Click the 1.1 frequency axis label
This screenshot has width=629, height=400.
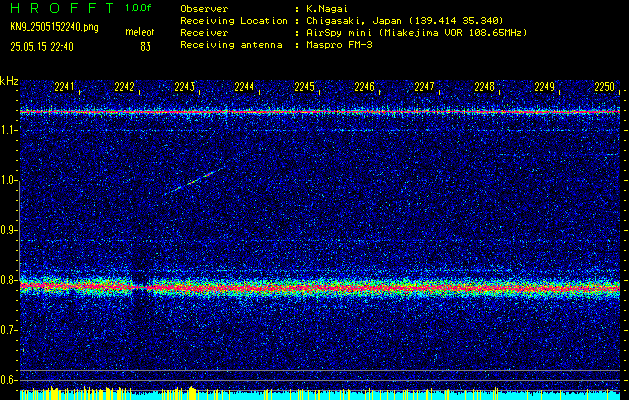[x=7, y=130]
